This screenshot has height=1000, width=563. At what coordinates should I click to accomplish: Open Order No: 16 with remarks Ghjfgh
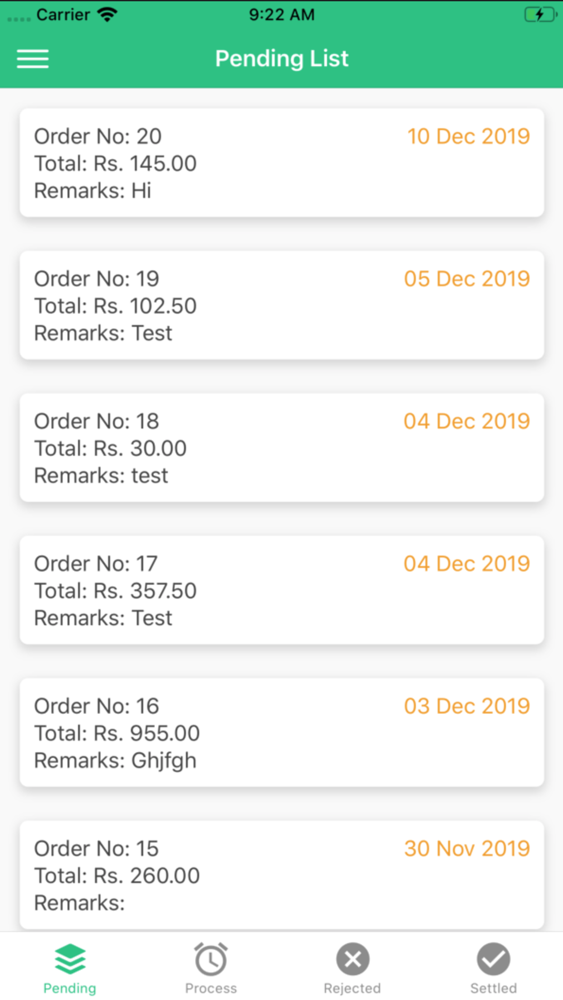click(282, 732)
